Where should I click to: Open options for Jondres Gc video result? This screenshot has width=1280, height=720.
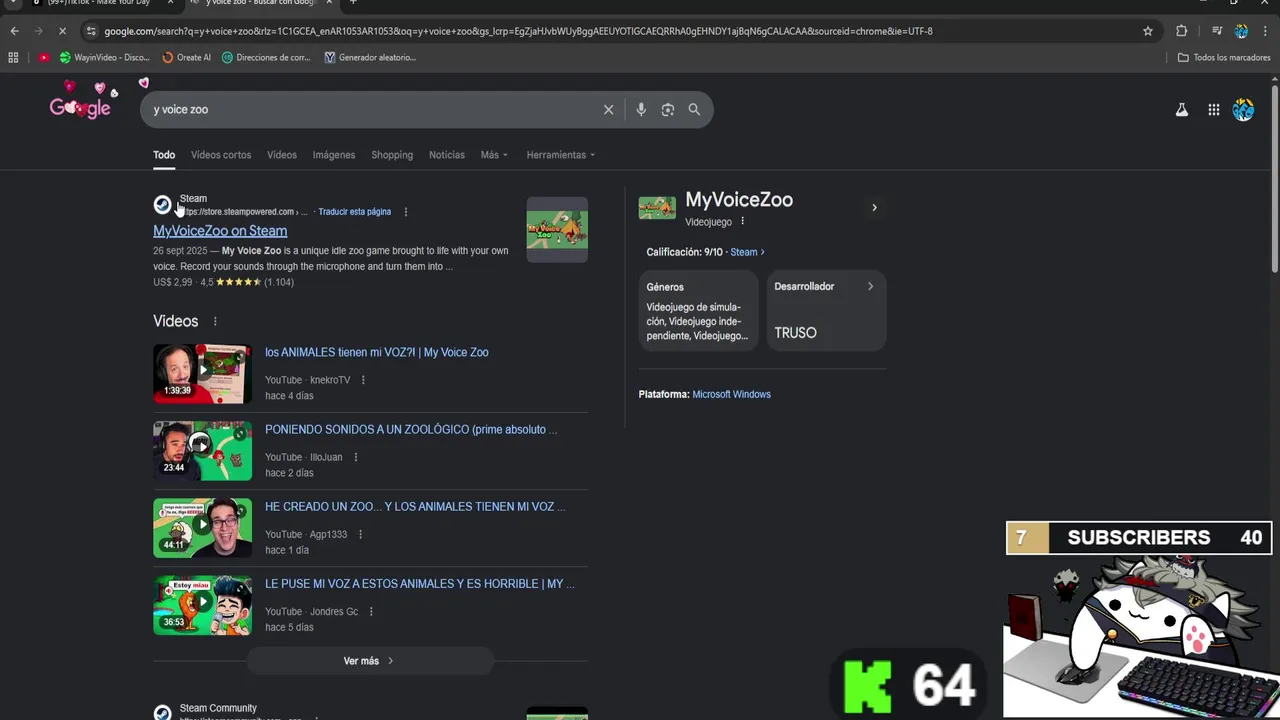(371, 611)
